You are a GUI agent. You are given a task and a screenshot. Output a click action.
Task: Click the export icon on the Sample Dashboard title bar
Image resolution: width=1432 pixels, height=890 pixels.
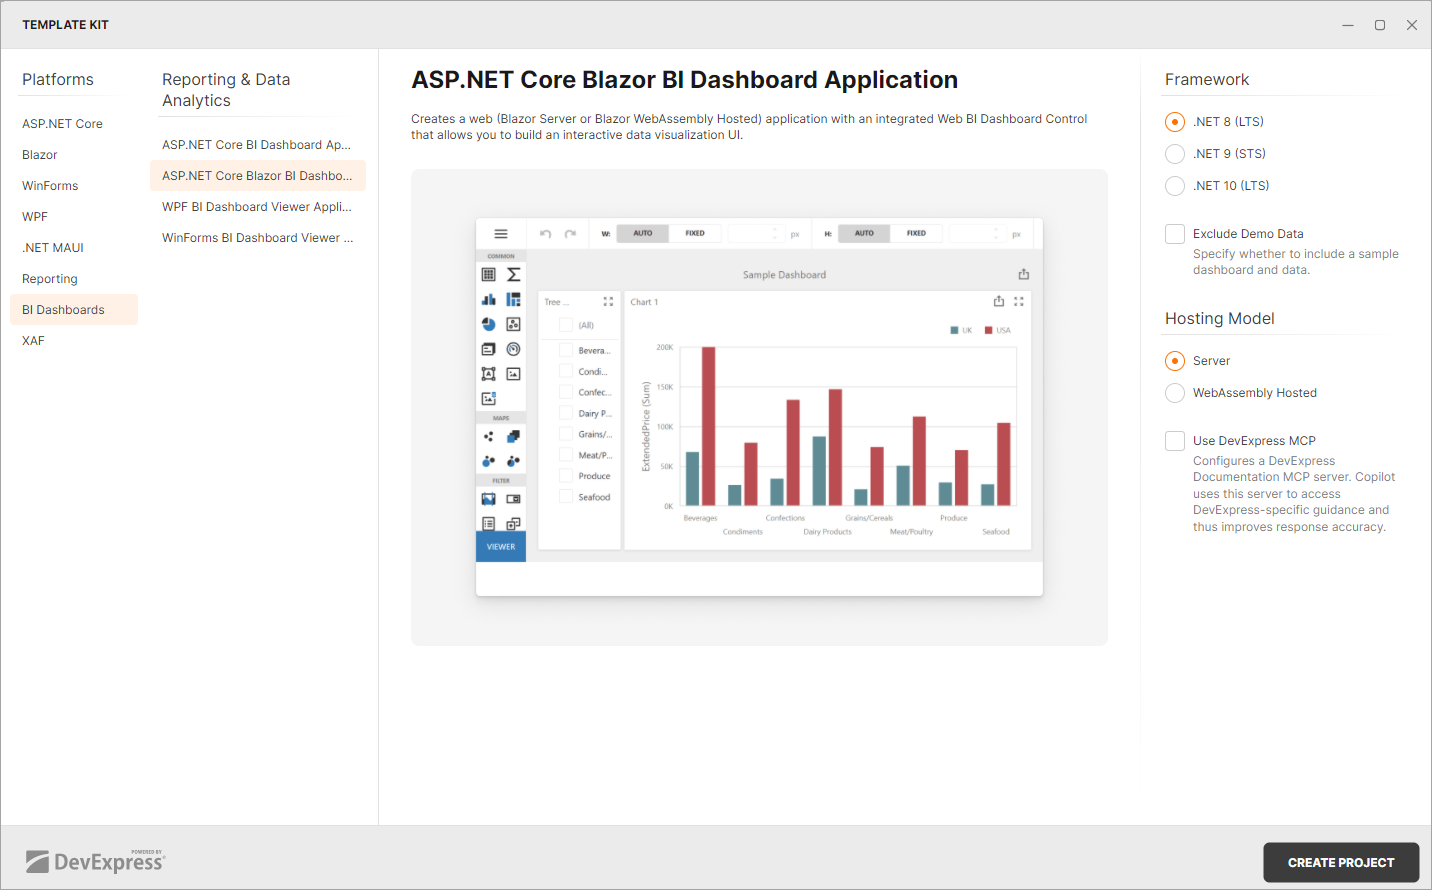pos(1023,272)
